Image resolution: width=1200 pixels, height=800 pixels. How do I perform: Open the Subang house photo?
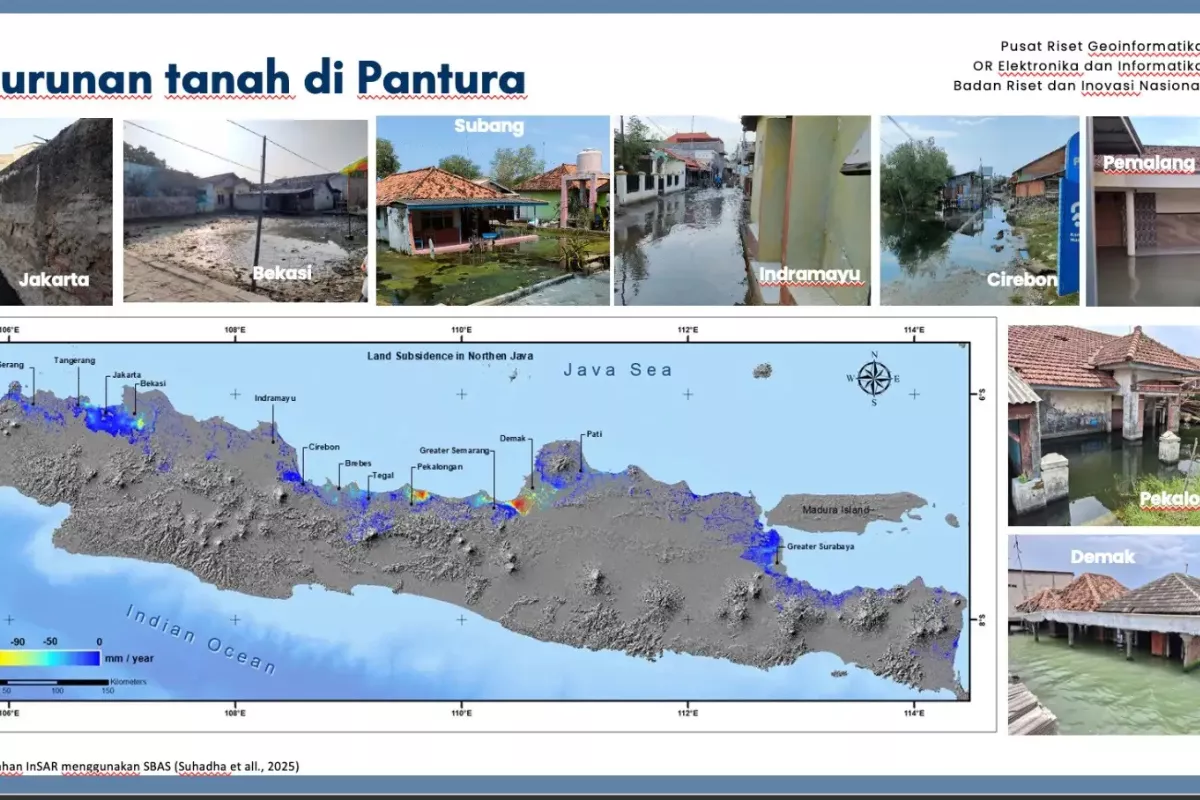[493, 210]
